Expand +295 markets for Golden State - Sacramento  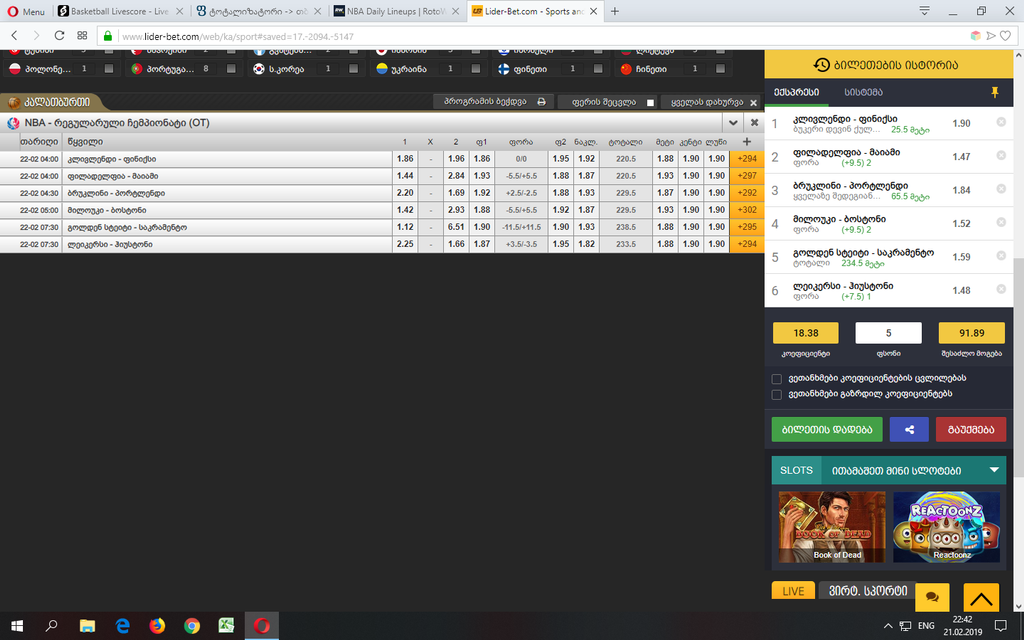coord(746,227)
